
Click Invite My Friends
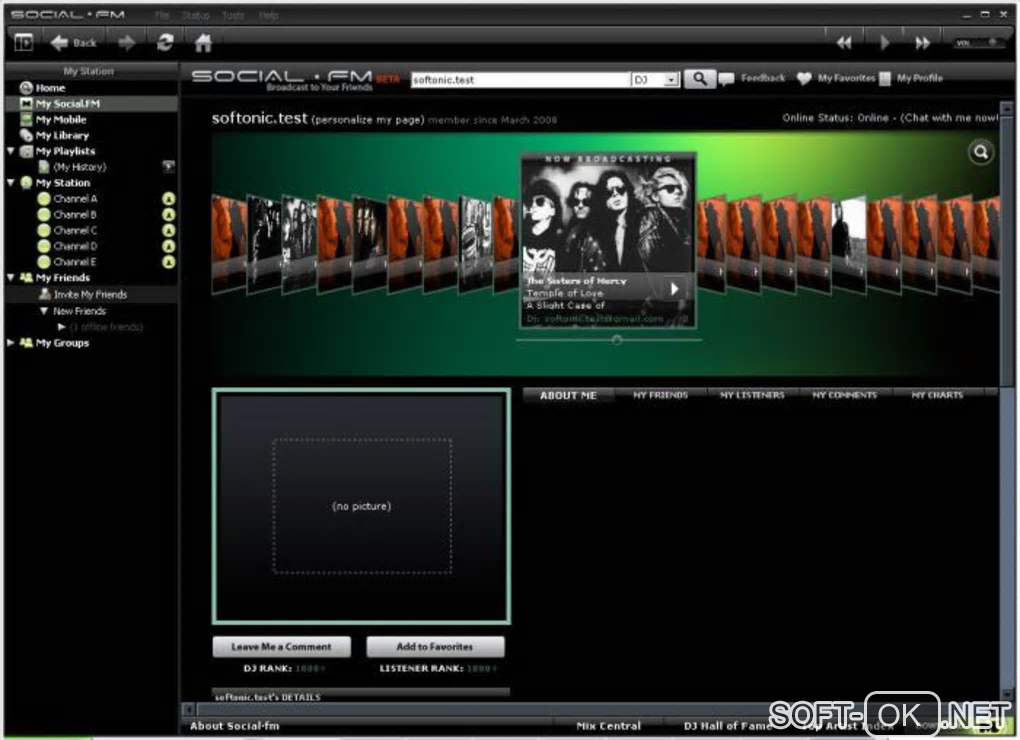[x=90, y=295]
